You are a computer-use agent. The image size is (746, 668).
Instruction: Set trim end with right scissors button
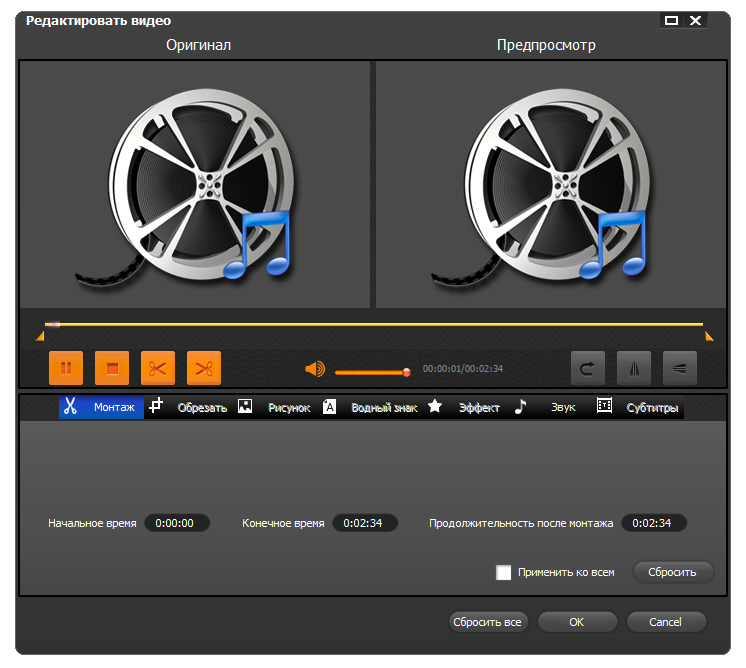[204, 368]
